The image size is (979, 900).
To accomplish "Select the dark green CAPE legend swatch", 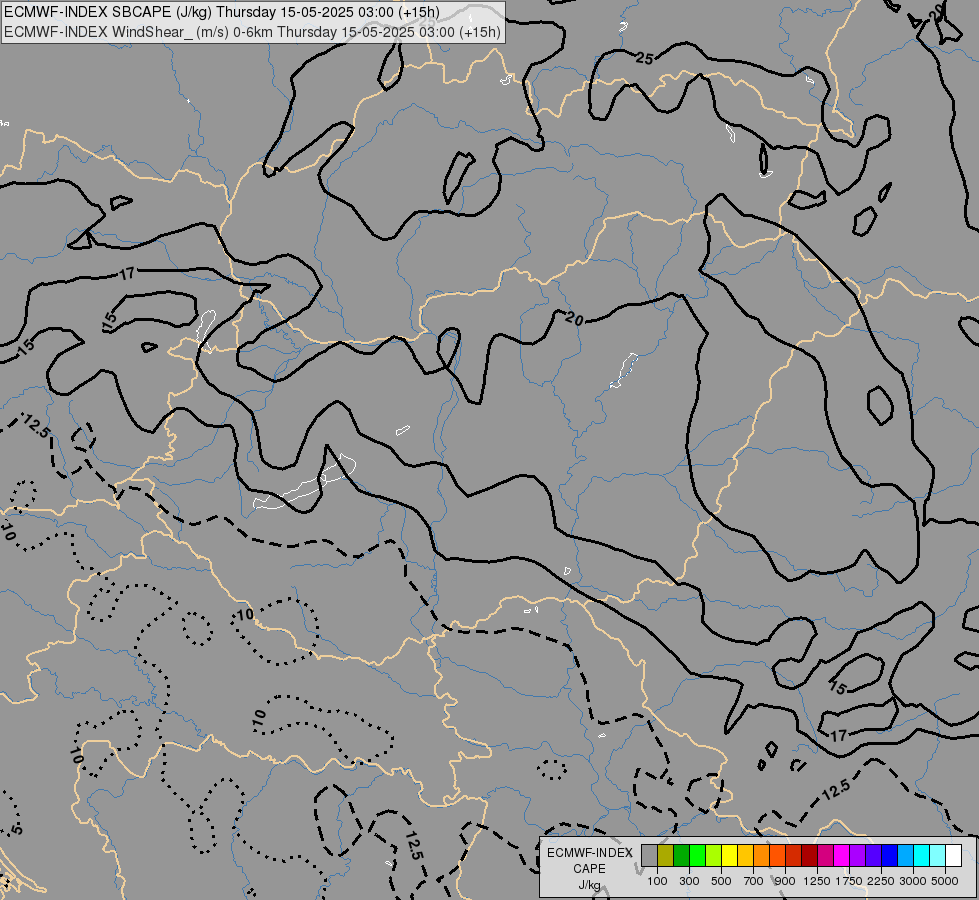I will (x=681, y=856).
